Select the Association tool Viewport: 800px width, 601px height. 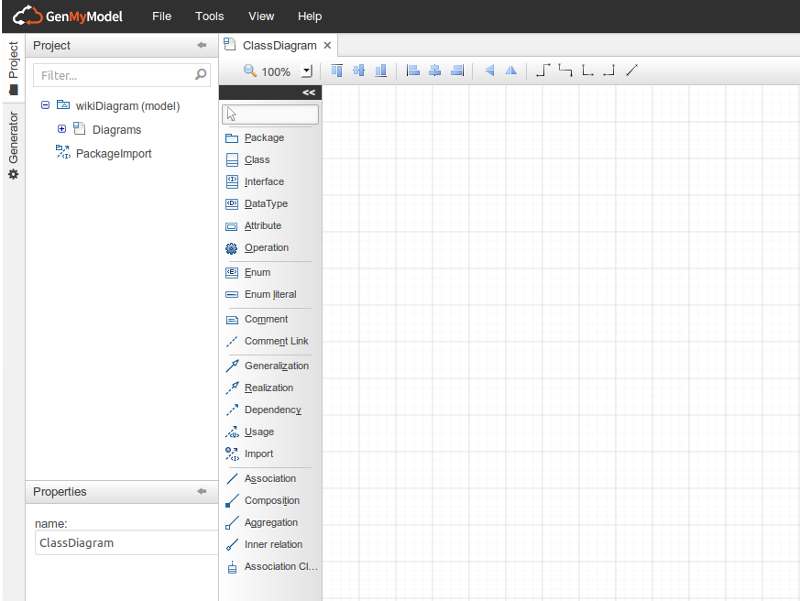click(266, 478)
